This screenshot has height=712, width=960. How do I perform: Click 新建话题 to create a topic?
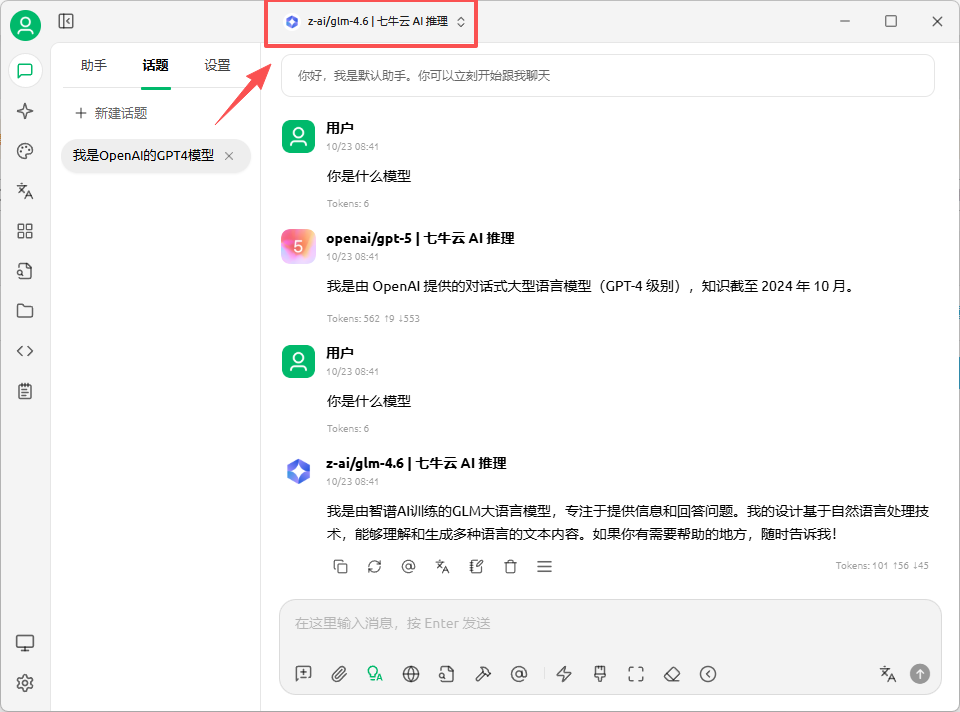111,114
